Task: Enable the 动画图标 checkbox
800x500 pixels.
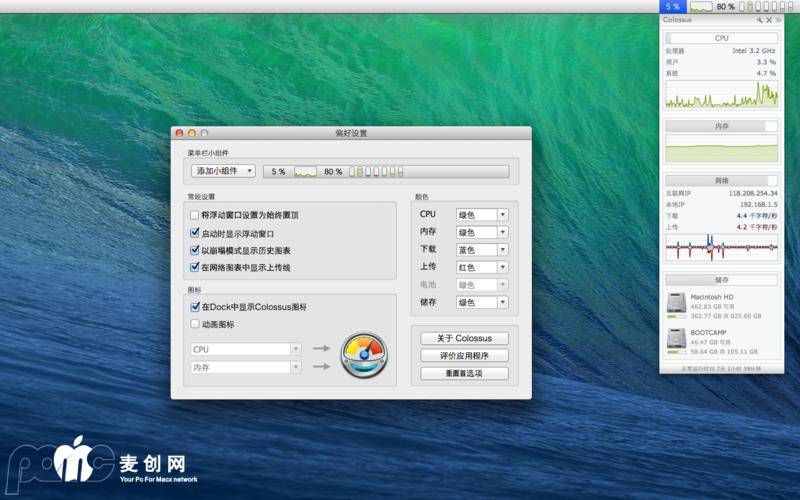Action: tap(194, 324)
